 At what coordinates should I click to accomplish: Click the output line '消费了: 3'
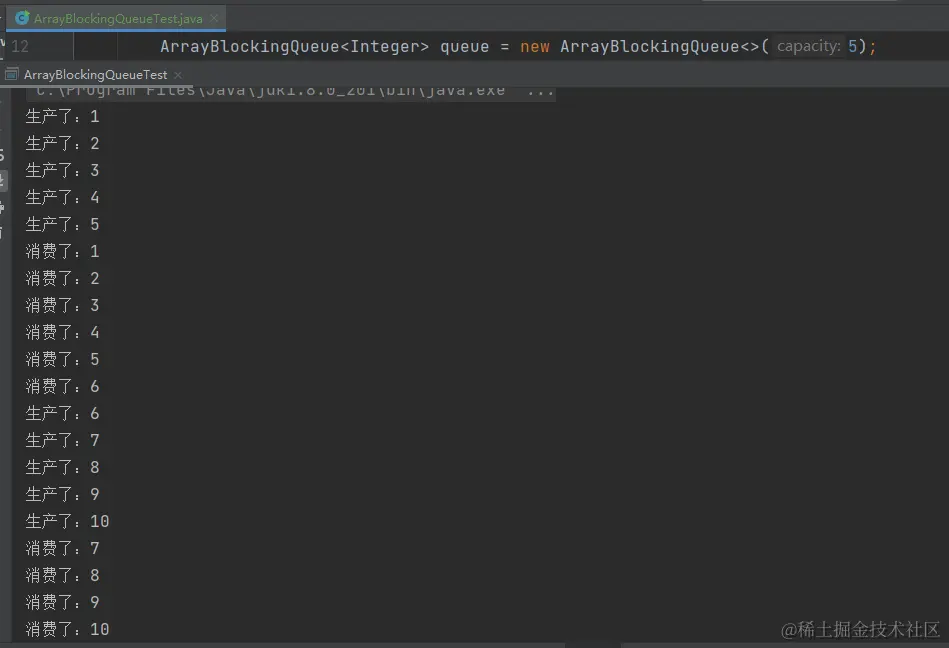[62, 305]
